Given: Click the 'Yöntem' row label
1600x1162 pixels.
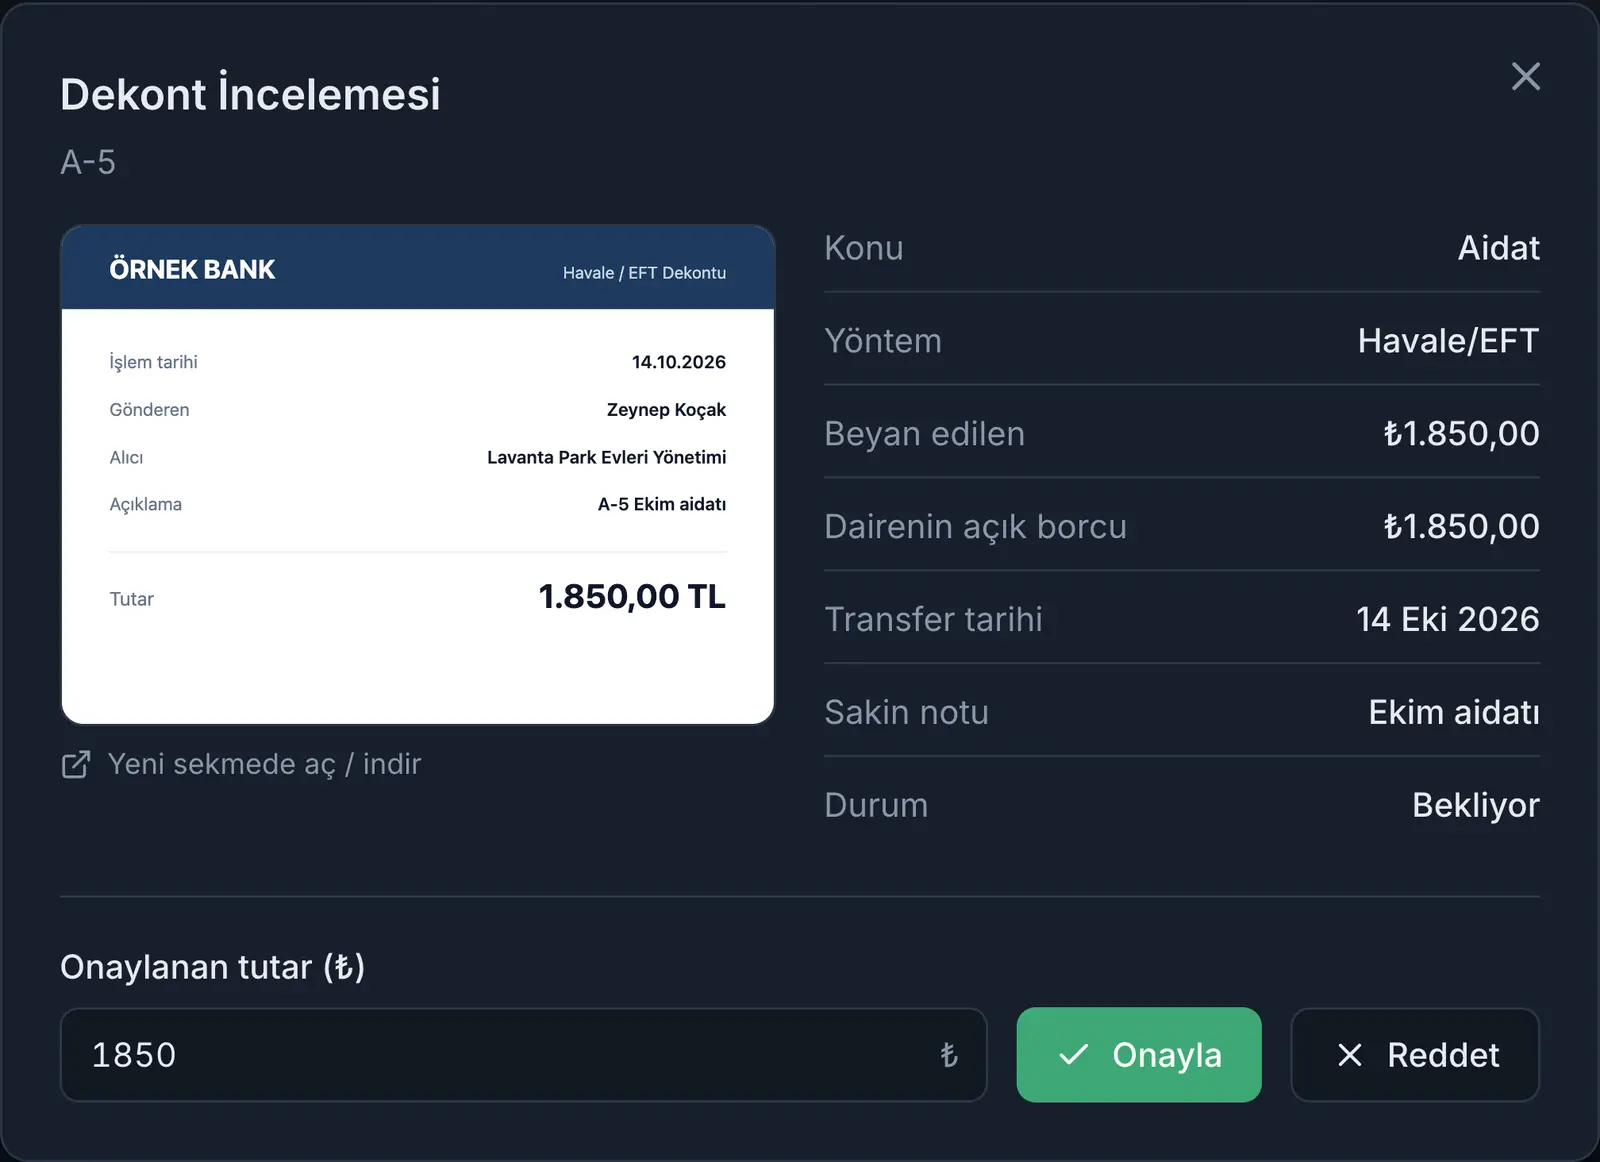Looking at the screenshot, I should click(883, 341).
